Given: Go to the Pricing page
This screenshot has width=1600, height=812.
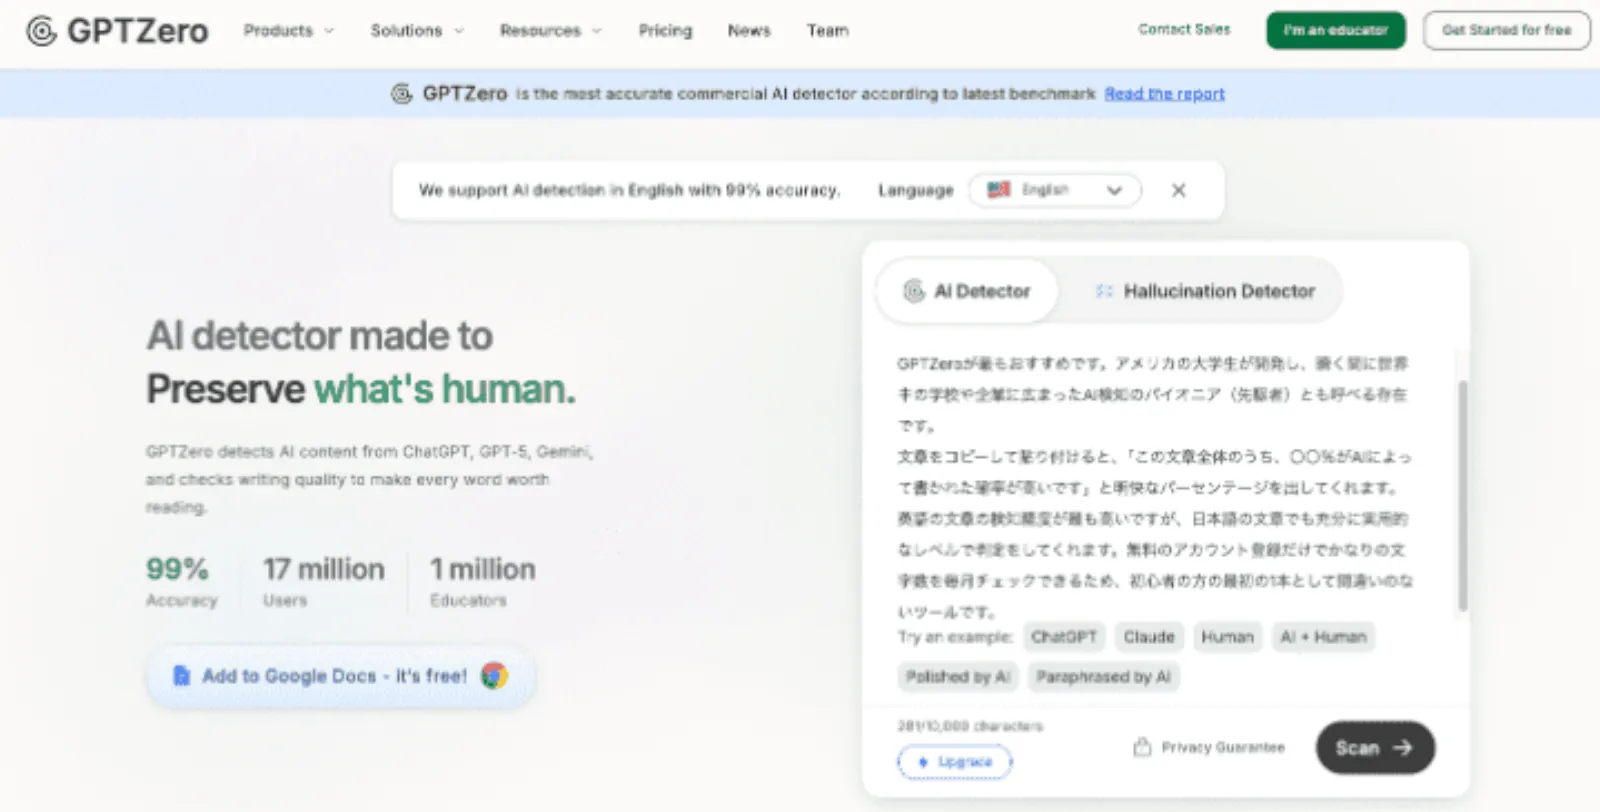Looking at the screenshot, I should coord(665,31).
